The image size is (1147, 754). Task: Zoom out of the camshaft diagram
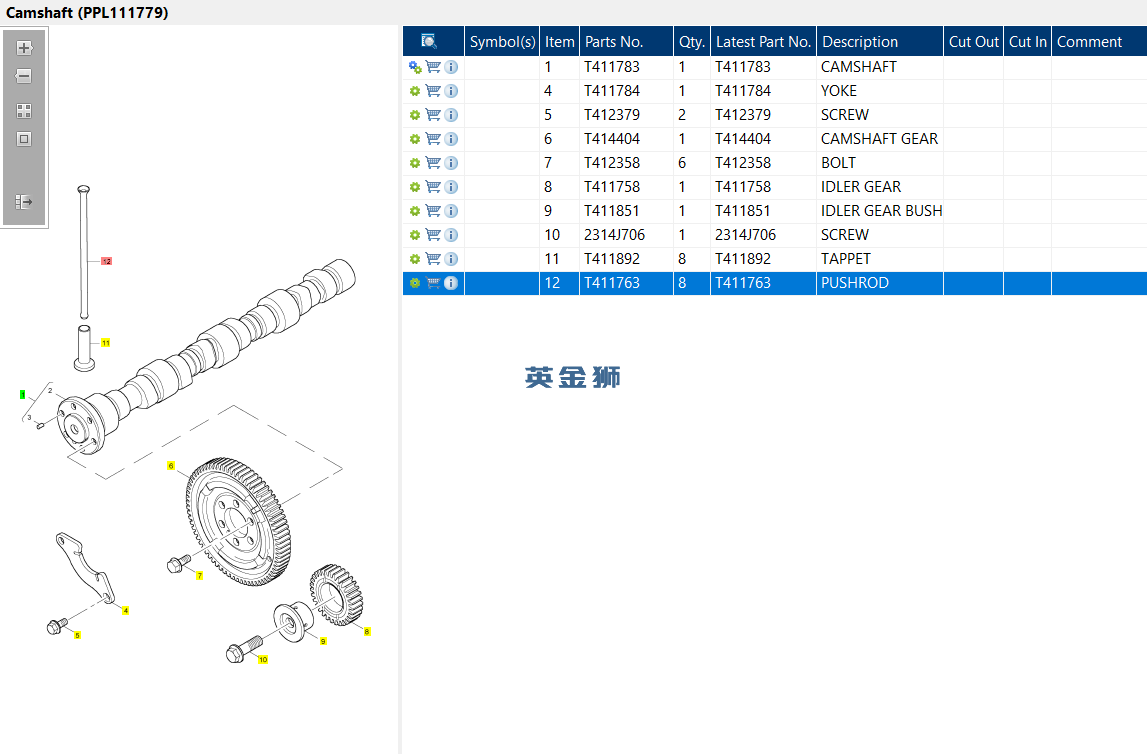24,76
